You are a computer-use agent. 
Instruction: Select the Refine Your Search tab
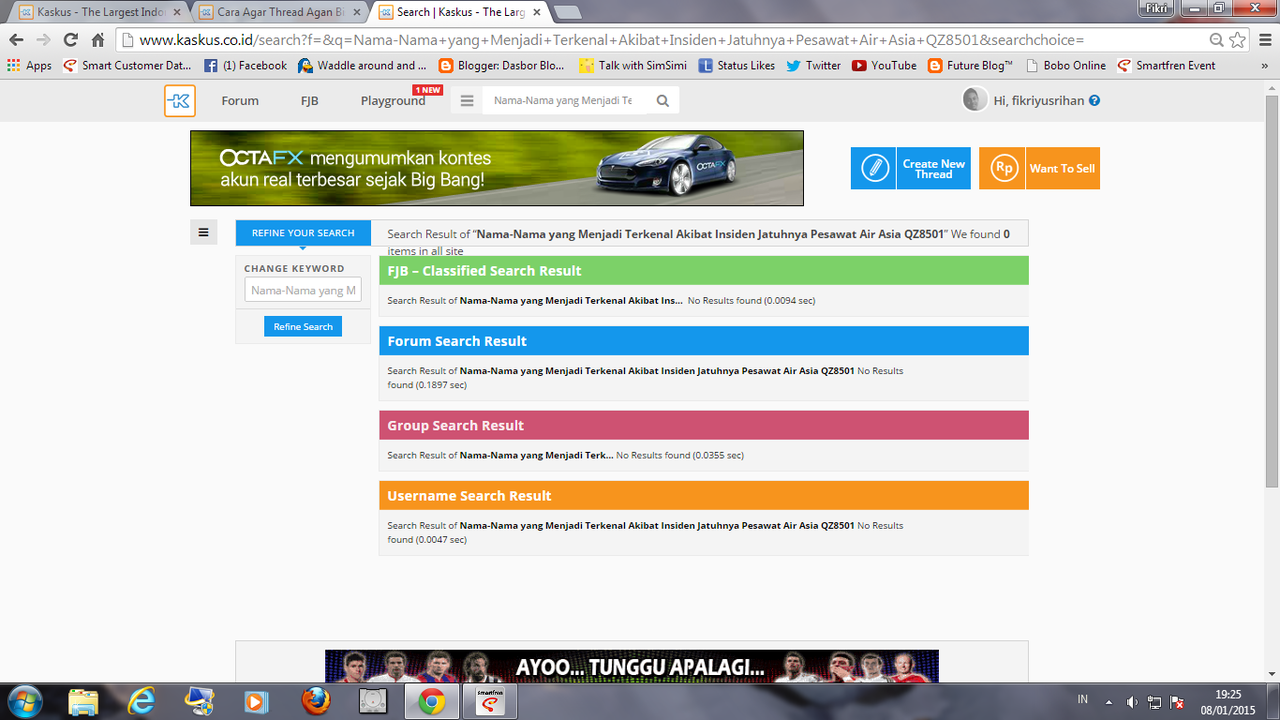(x=303, y=233)
